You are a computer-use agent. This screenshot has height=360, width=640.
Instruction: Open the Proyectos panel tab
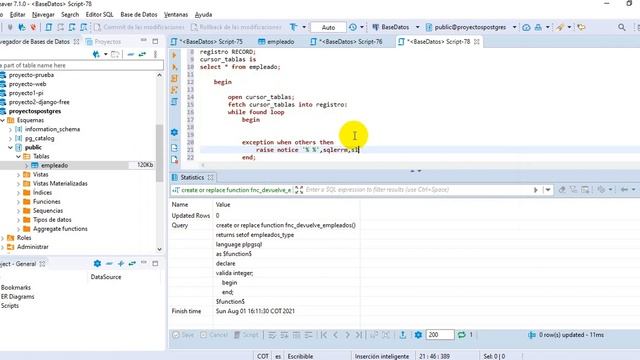(x=104, y=42)
